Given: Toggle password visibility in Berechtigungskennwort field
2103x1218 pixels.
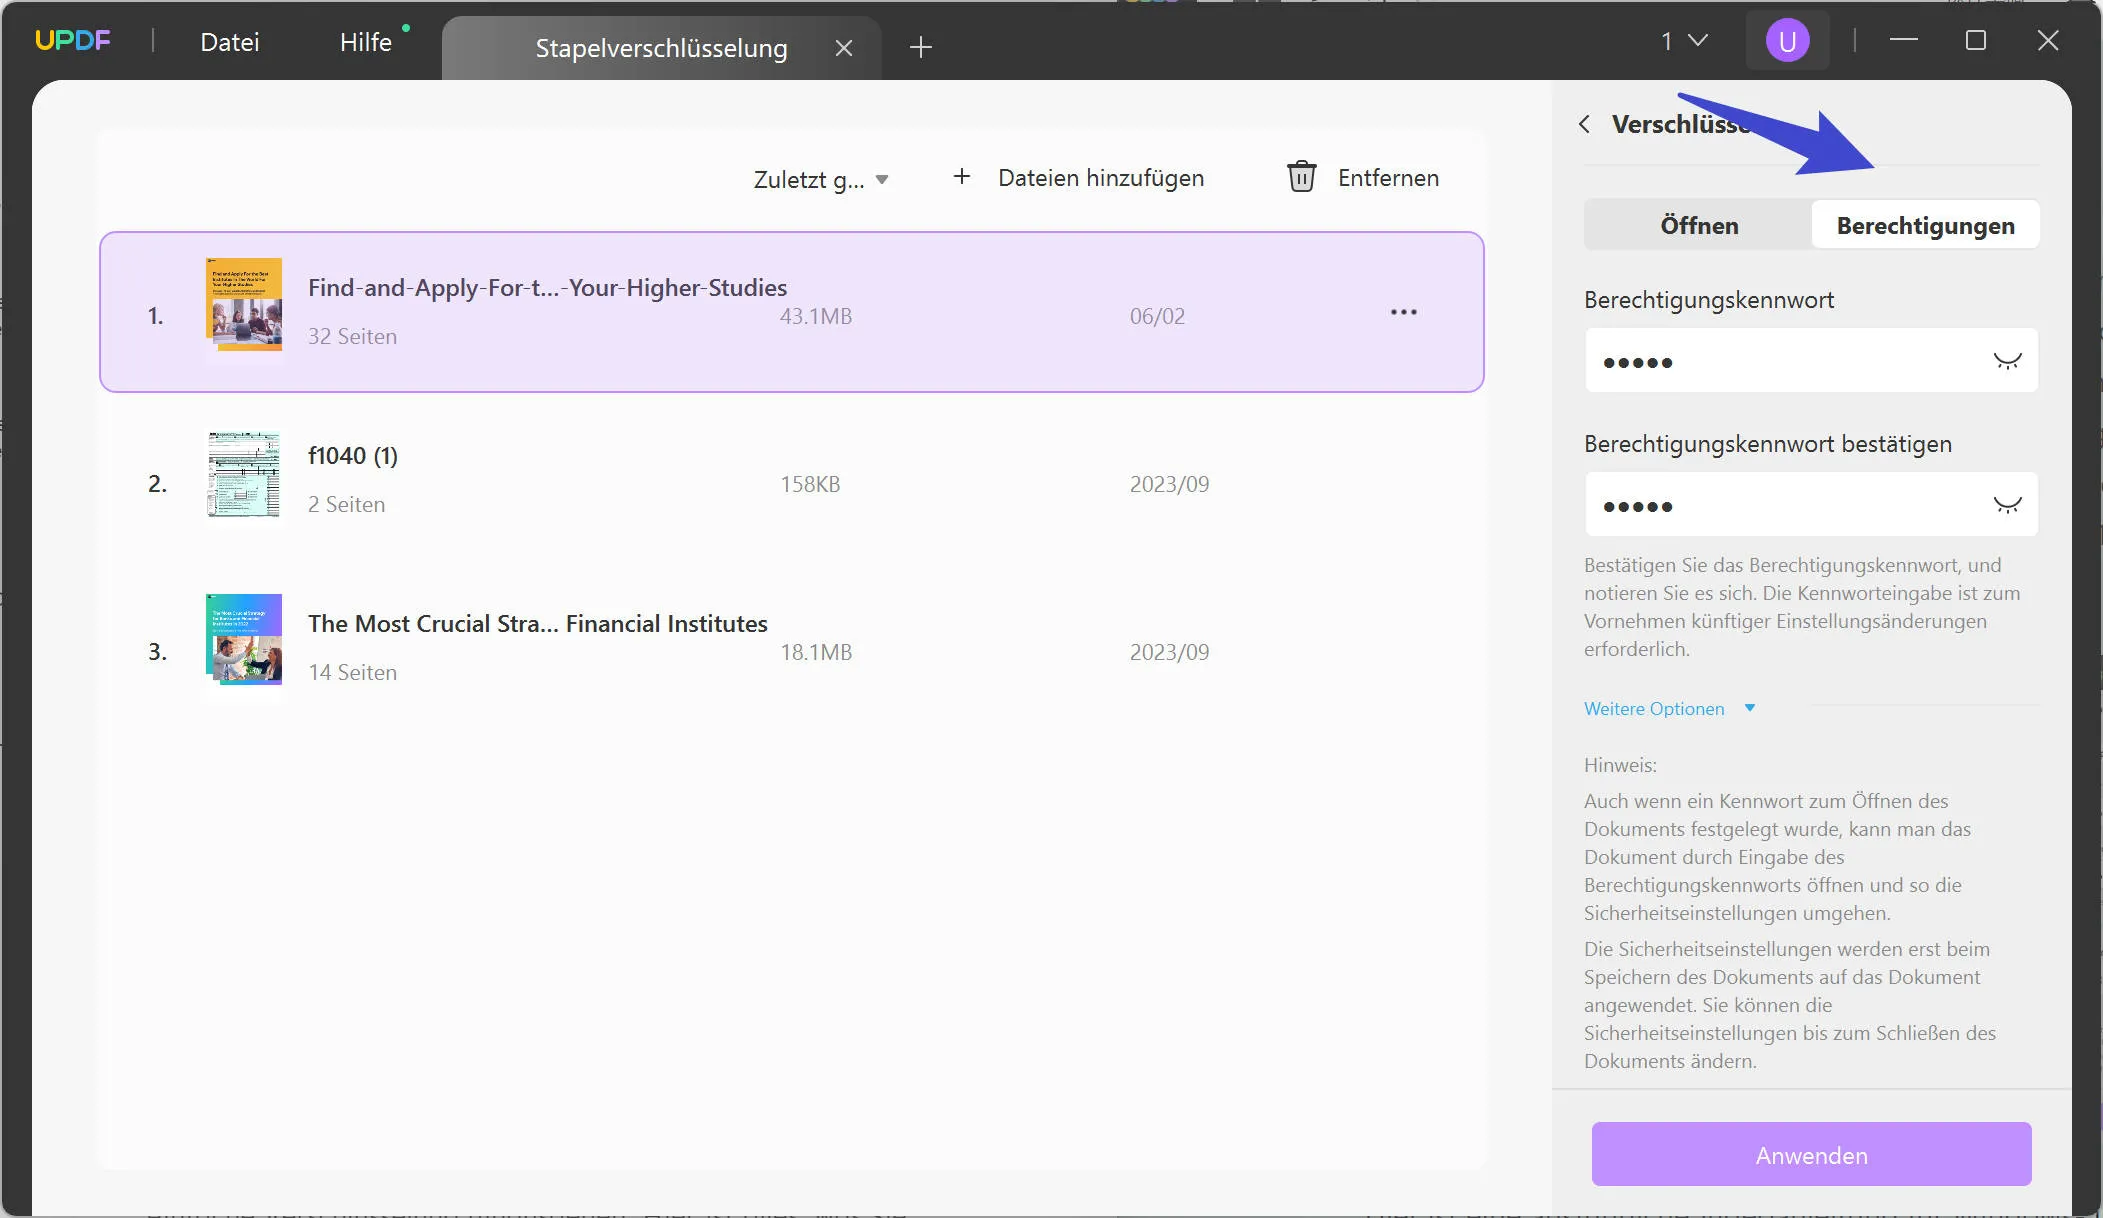Looking at the screenshot, I should coord(2006,361).
